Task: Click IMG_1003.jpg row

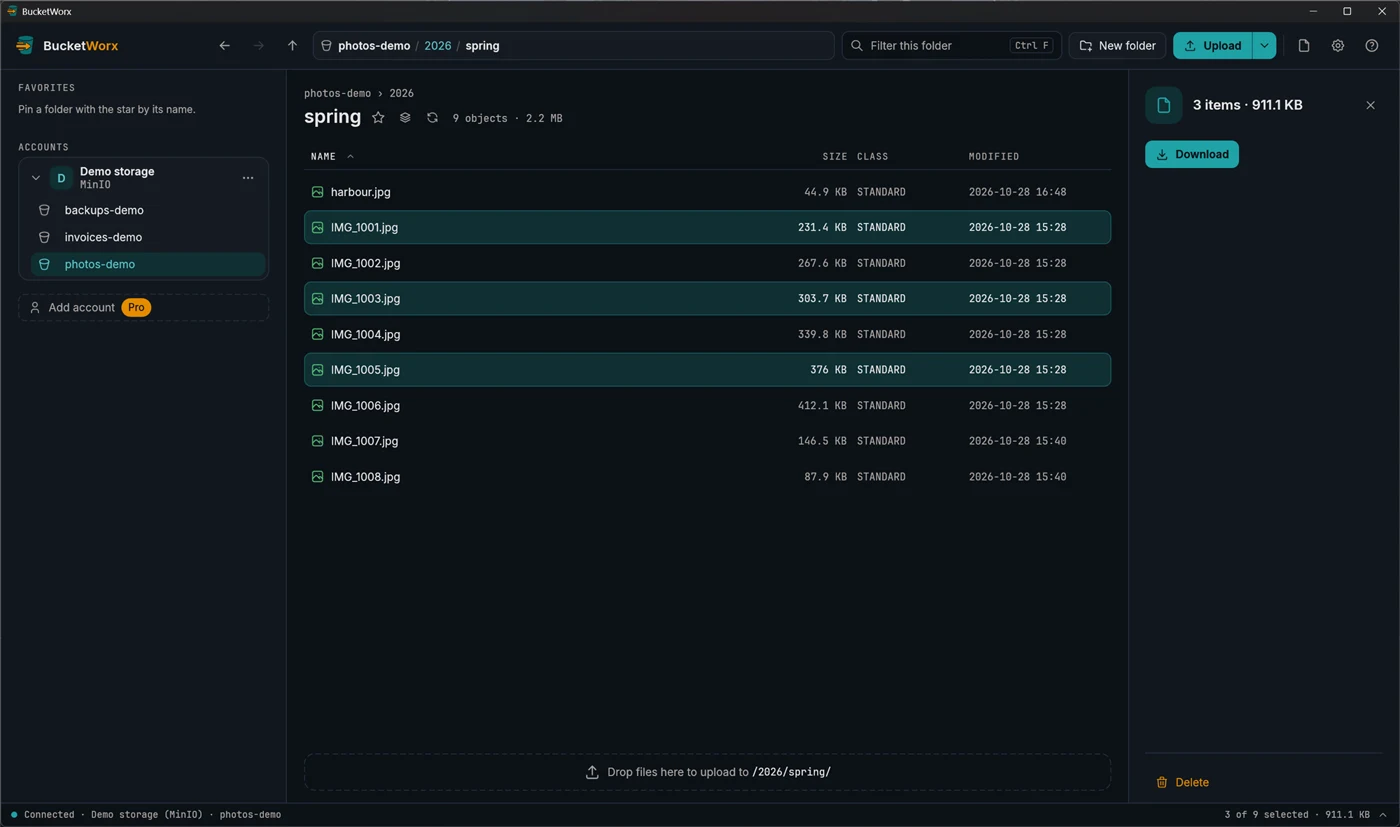Action: coord(707,298)
